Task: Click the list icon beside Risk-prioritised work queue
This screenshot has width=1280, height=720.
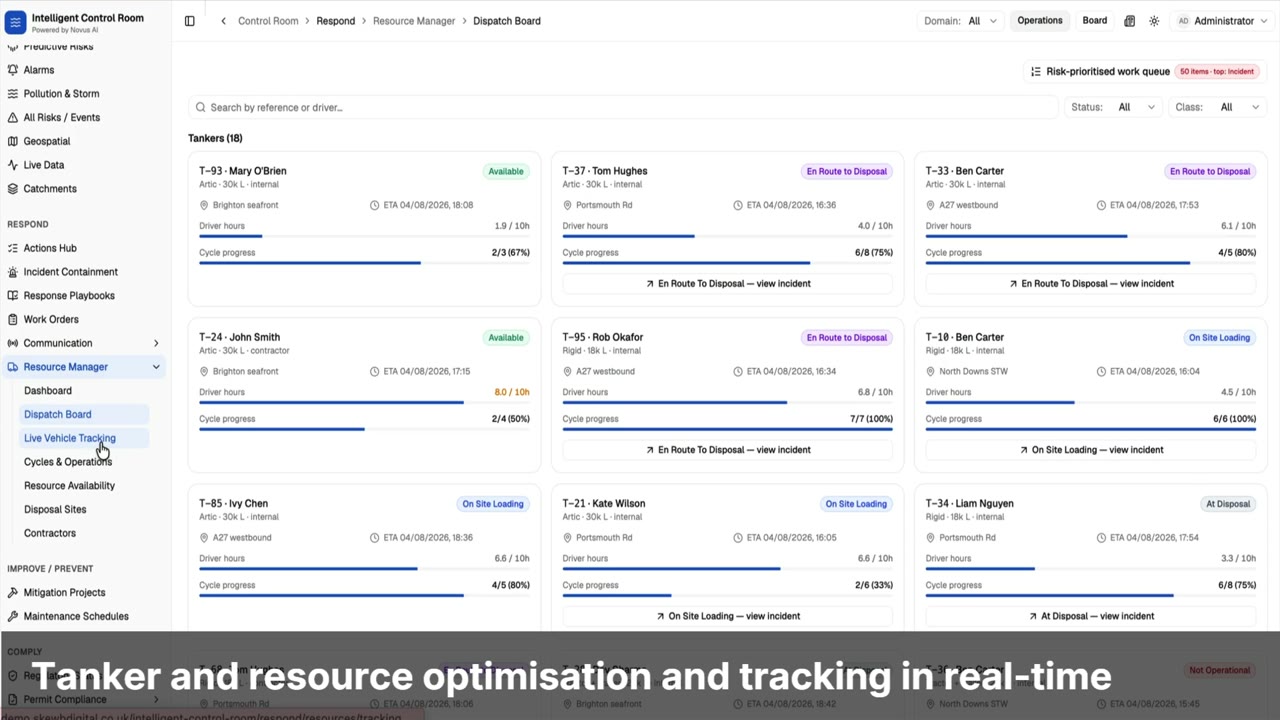Action: [x=1036, y=72]
